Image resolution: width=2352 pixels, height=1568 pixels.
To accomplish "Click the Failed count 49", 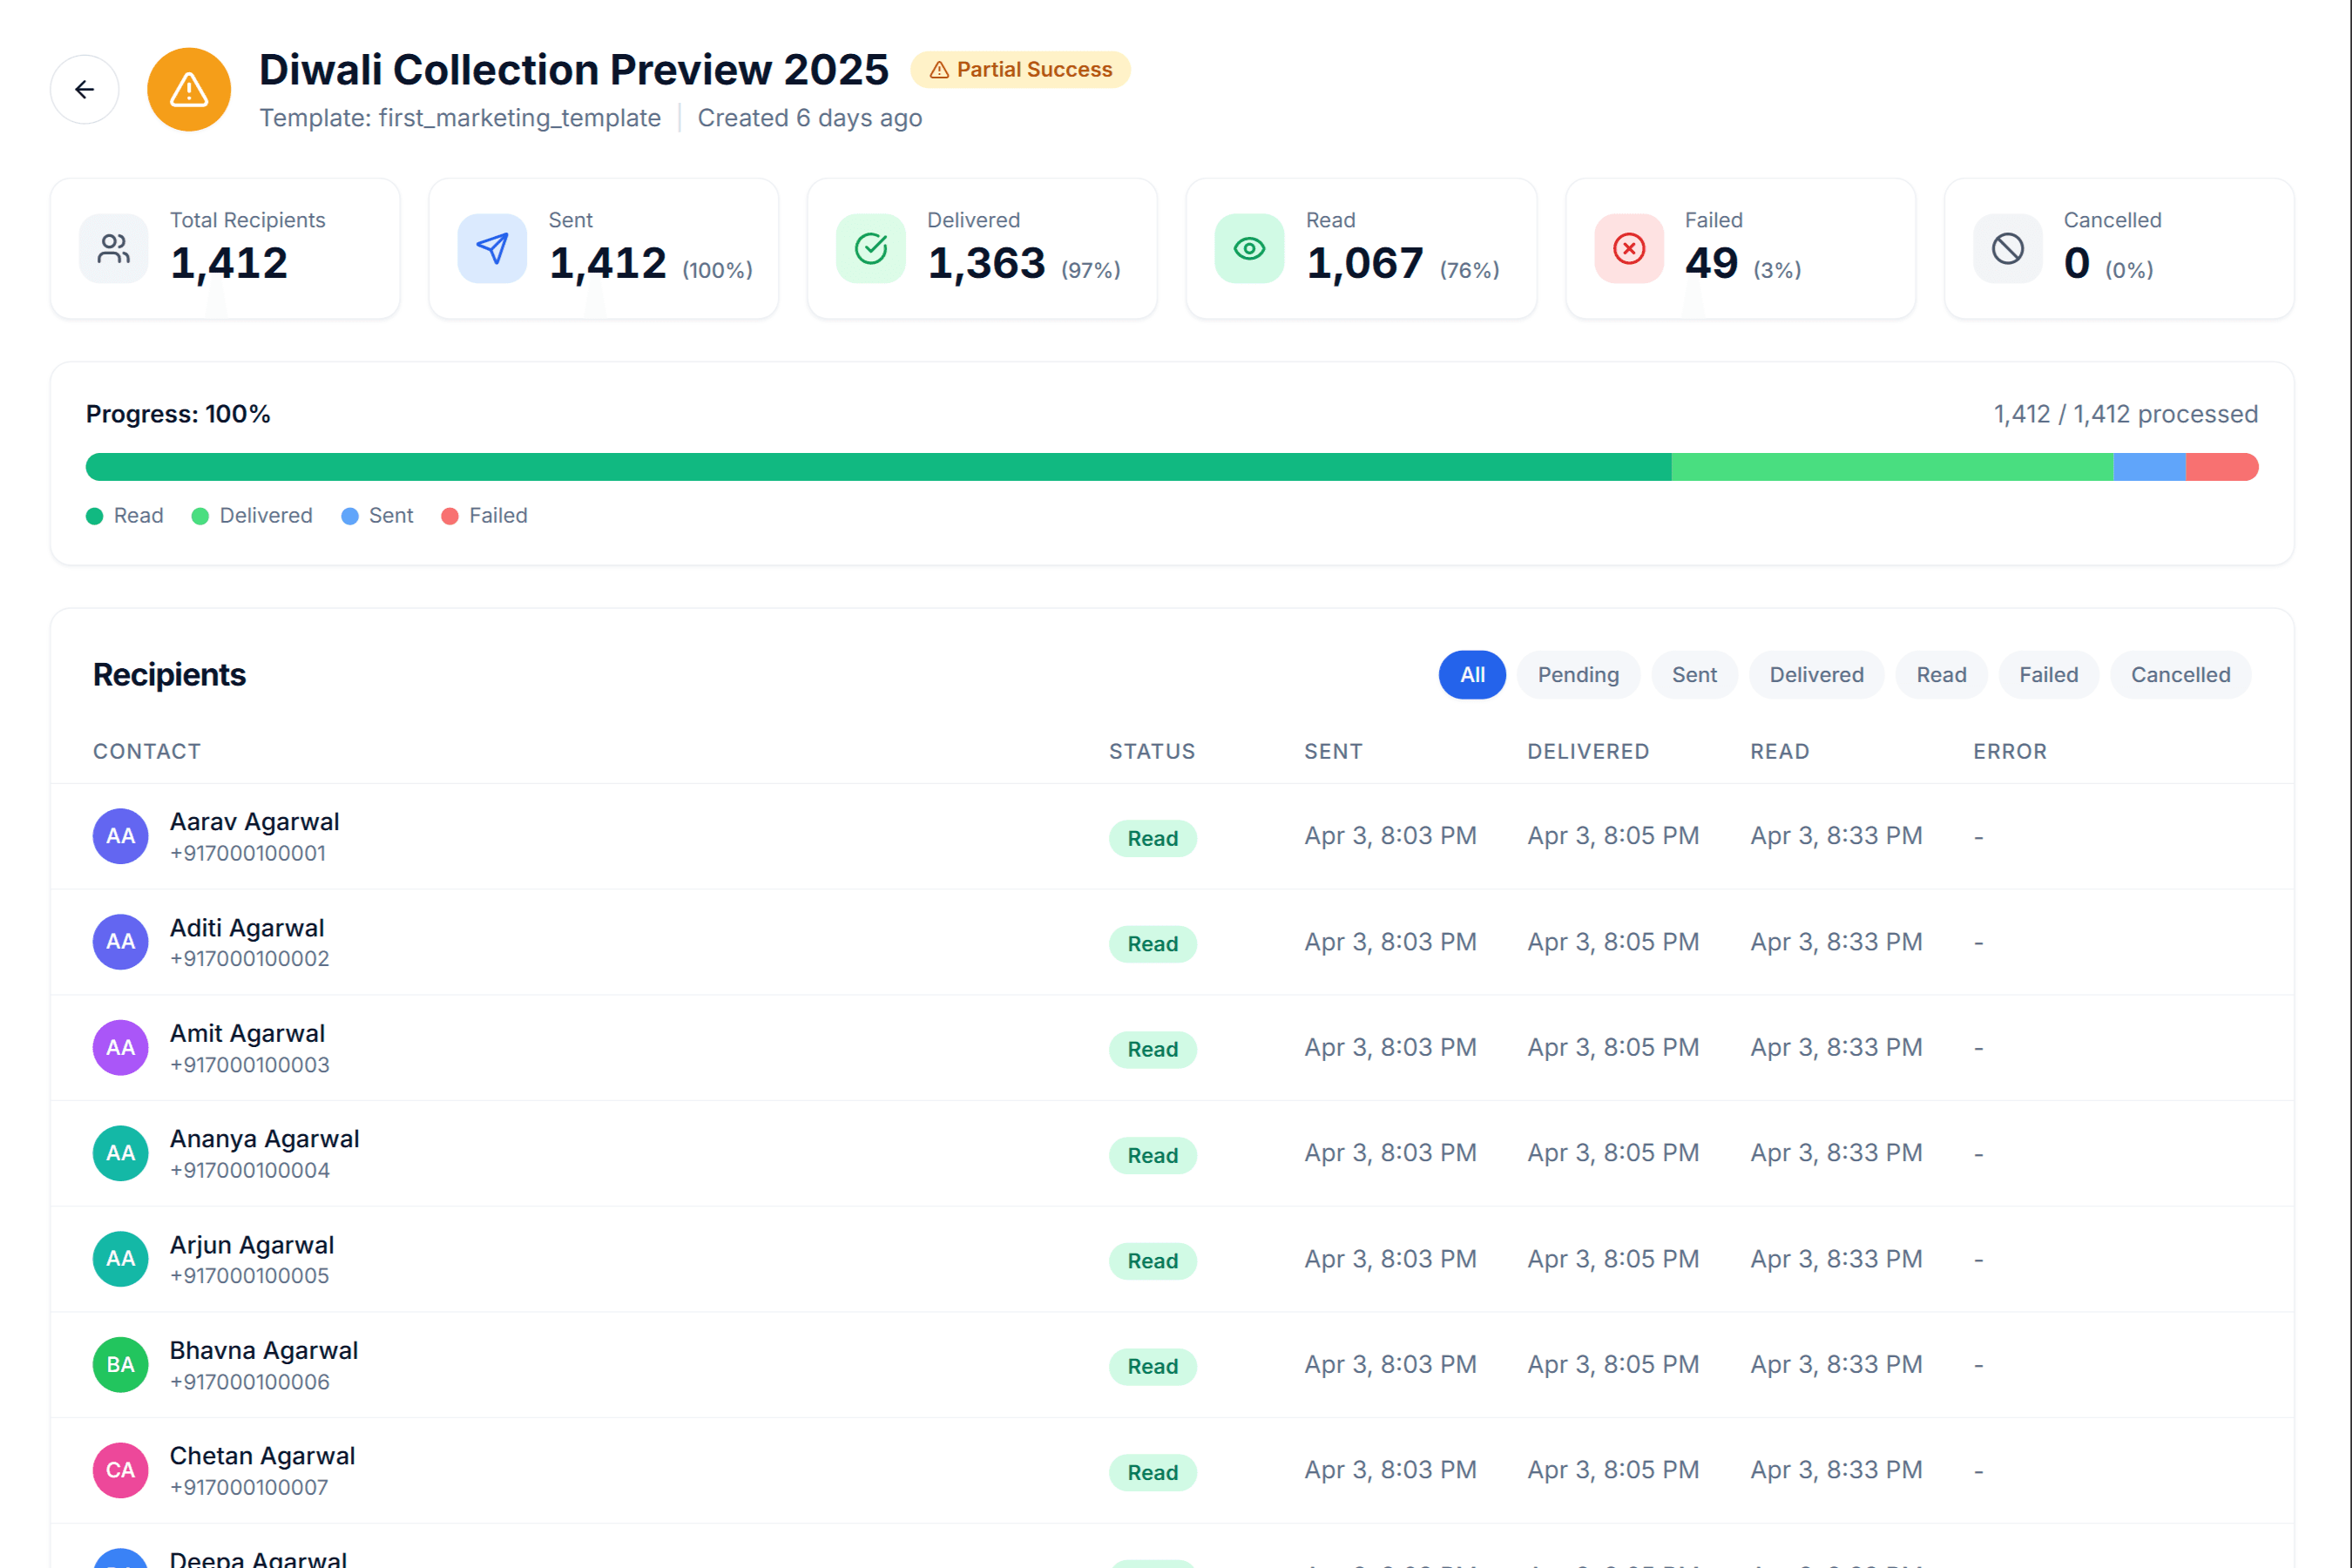I will pyautogui.click(x=1711, y=263).
